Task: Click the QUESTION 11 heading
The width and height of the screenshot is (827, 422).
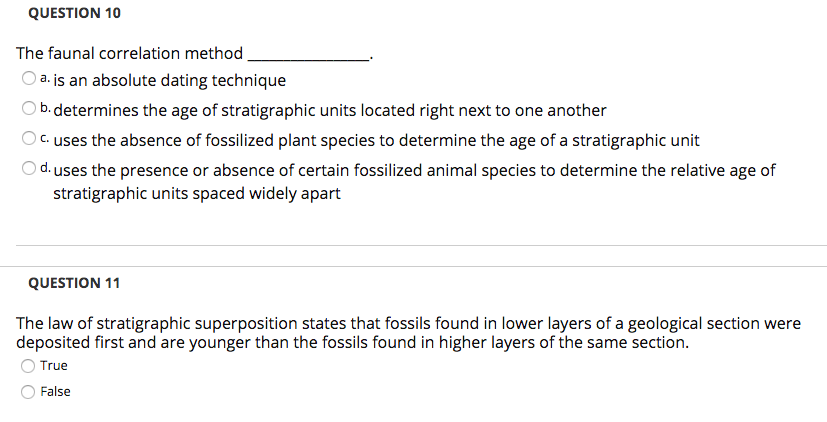Action: coord(74,283)
